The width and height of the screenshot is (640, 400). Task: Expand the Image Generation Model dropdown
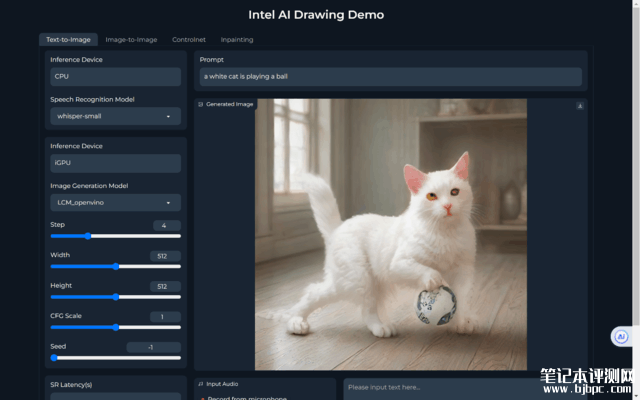pyautogui.click(x=116, y=203)
